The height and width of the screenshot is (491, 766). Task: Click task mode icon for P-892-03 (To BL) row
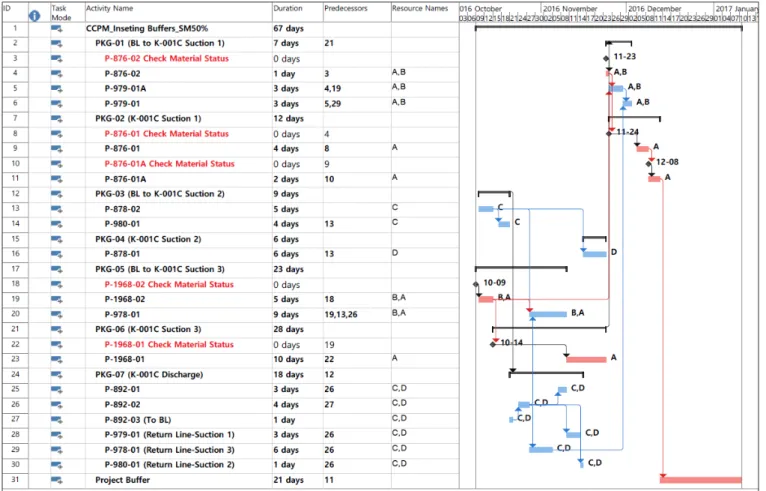[x=57, y=420]
